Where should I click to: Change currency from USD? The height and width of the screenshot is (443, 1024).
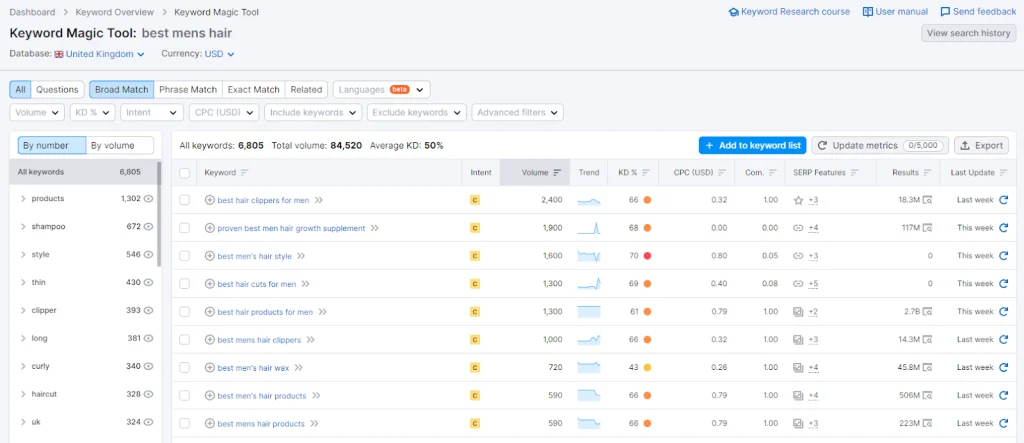point(219,54)
